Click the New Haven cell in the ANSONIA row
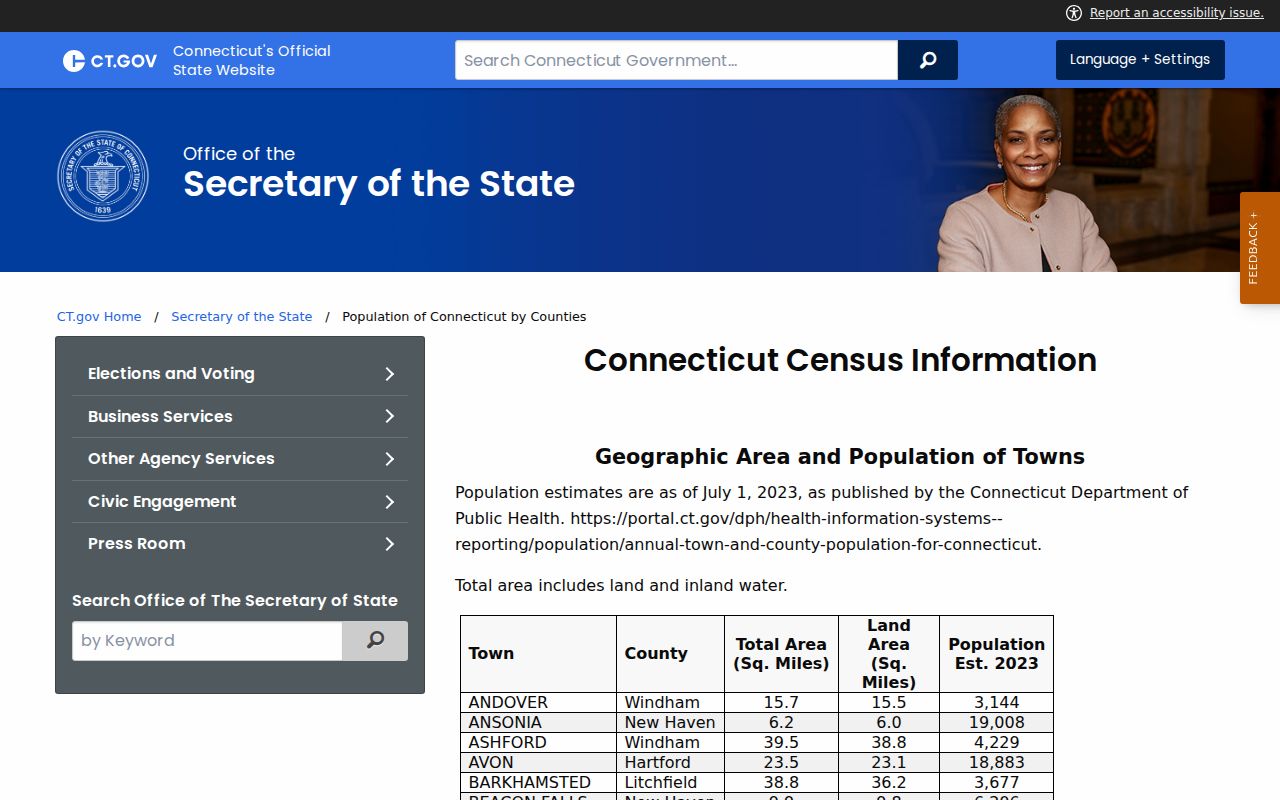The width and height of the screenshot is (1280, 800). pos(670,723)
